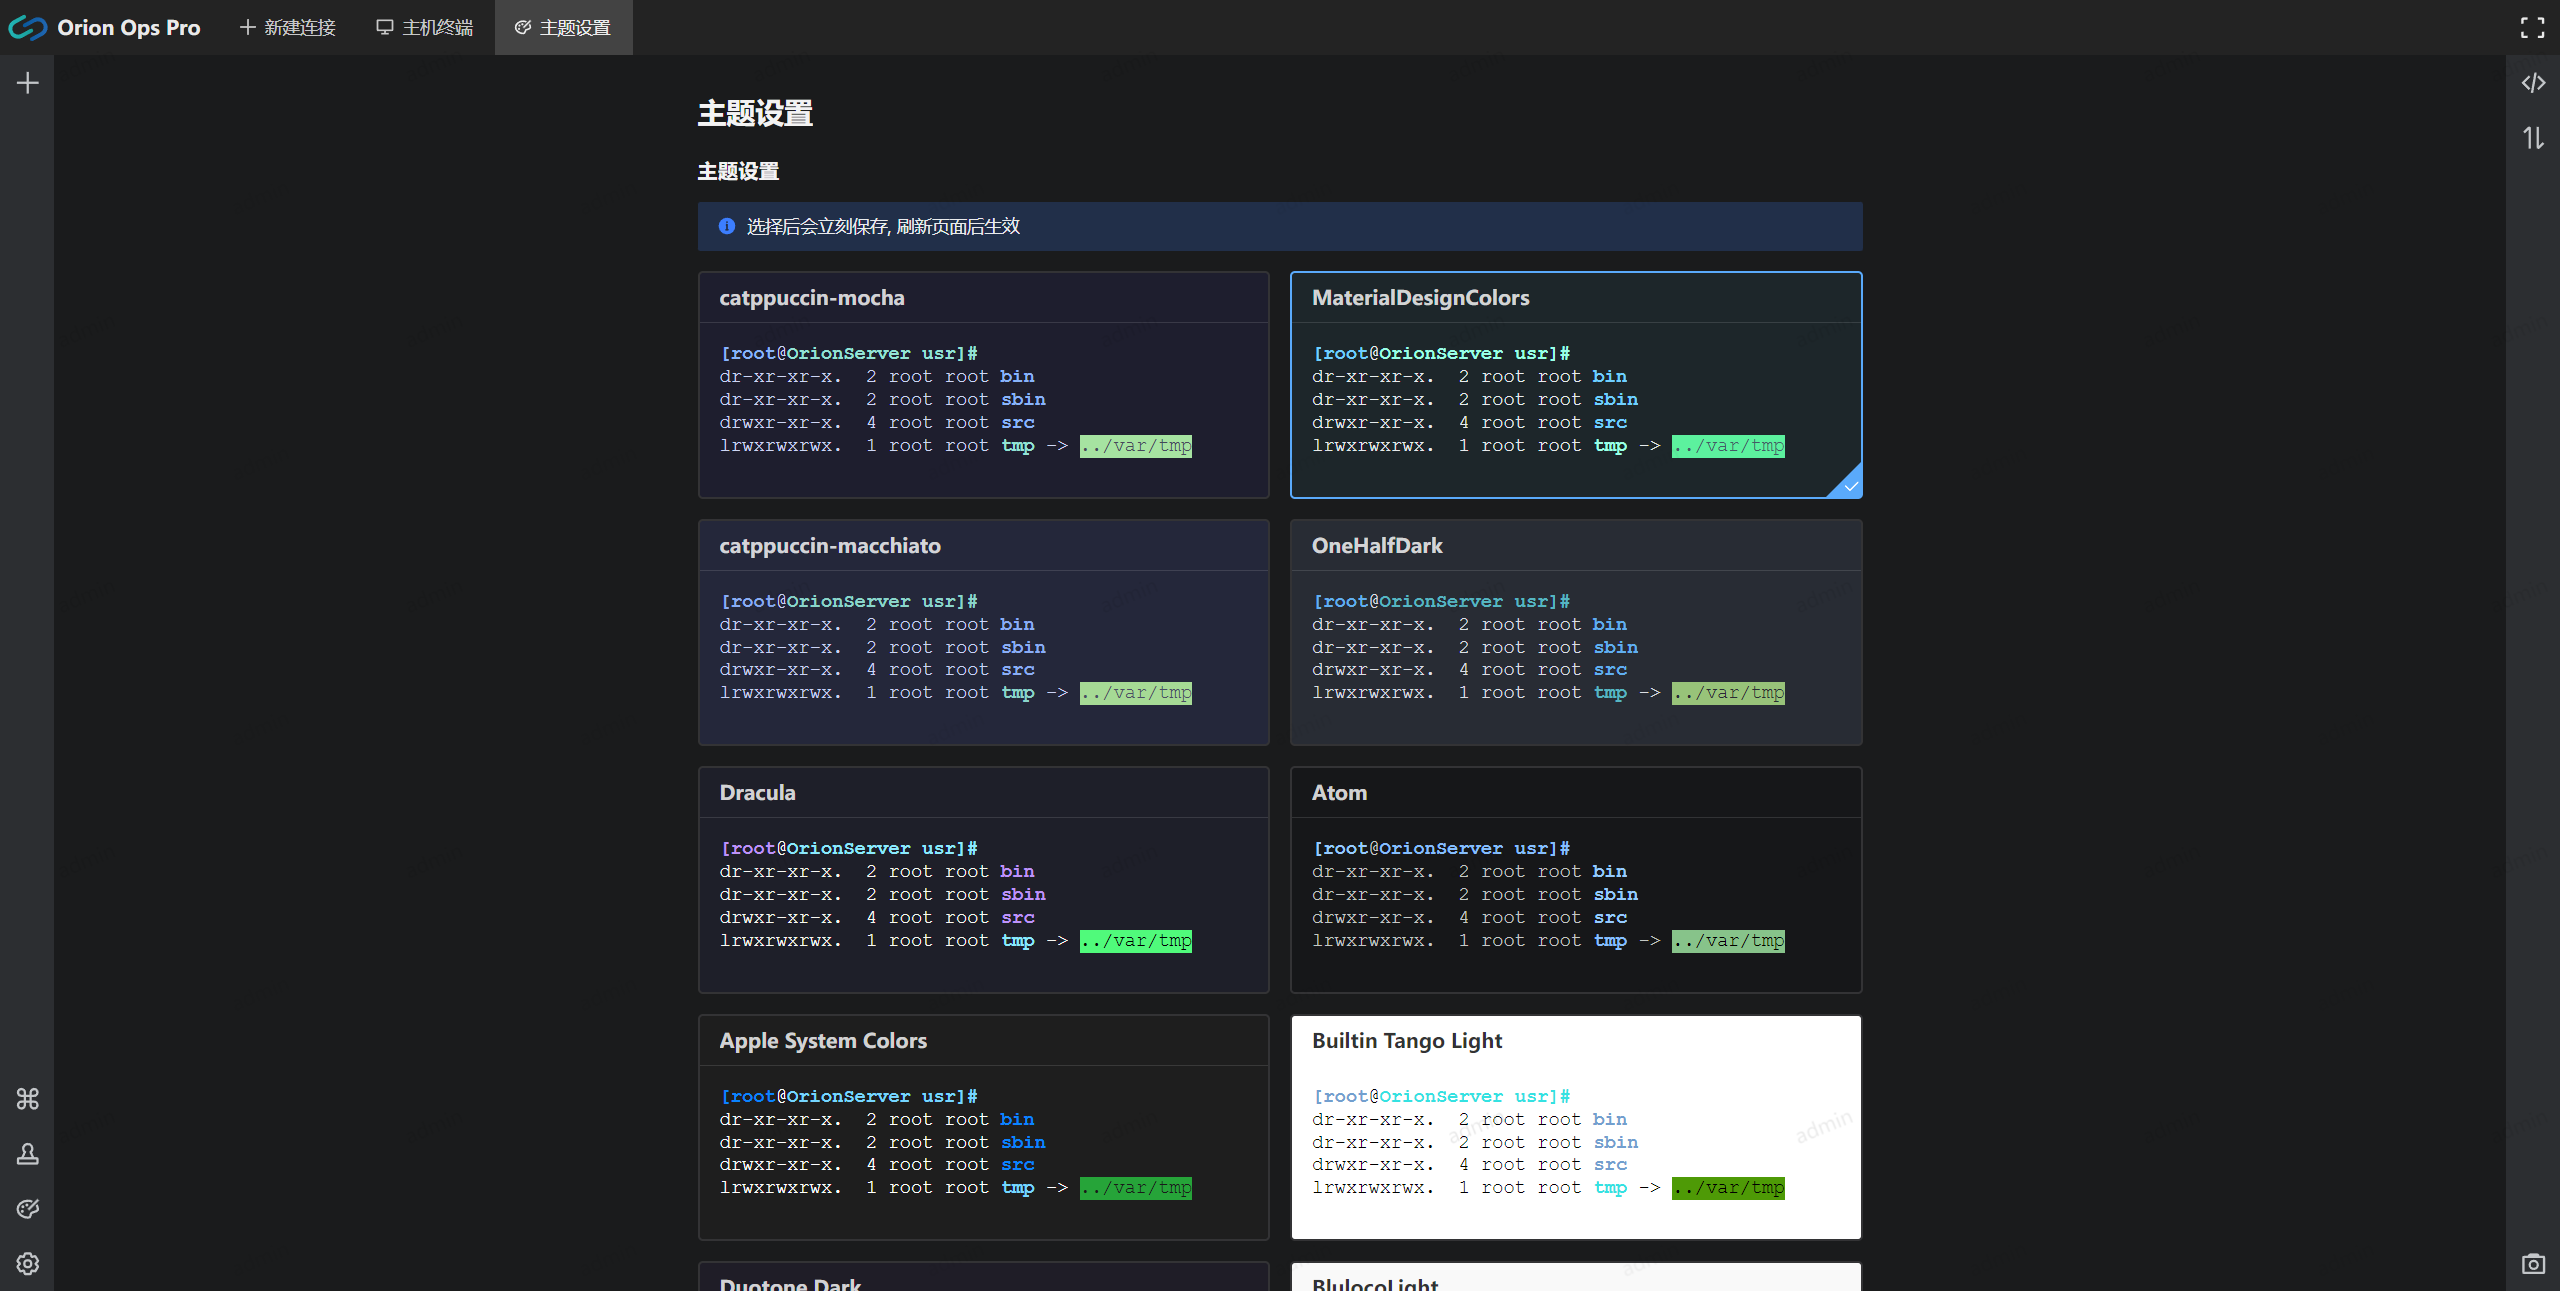
Task: Pick the Dracula theme card
Action: pyautogui.click(x=983, y=880)
